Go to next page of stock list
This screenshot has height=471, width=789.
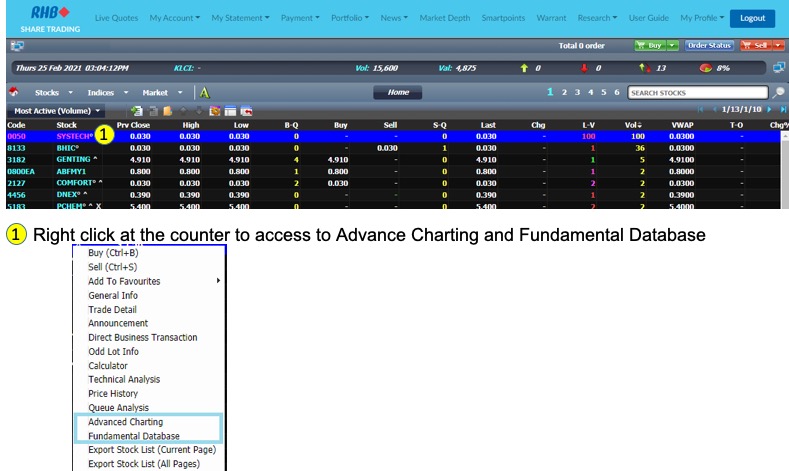tap(769, 109)
